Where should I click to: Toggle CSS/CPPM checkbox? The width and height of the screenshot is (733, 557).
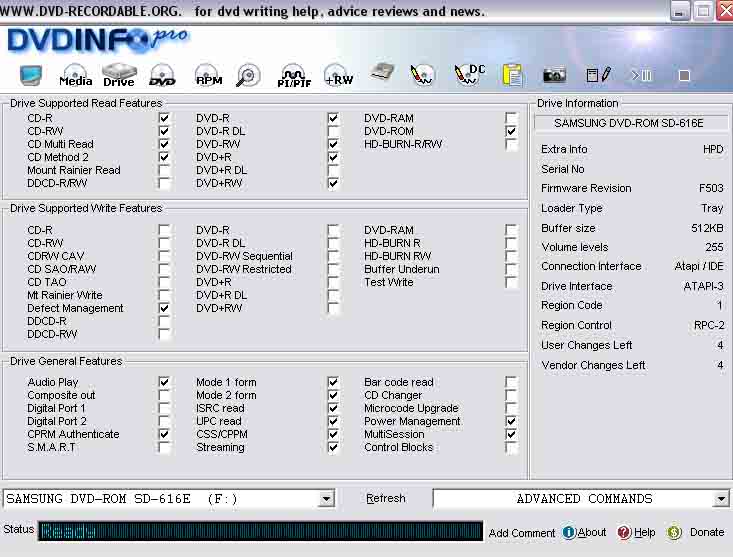333,434
